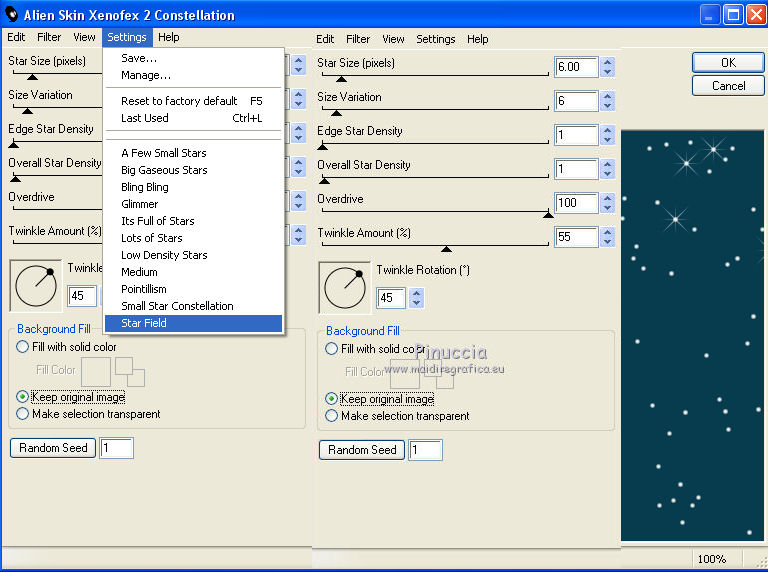
Task: Pick the Lots of Stars preset
Action: (x=193, y=238)
